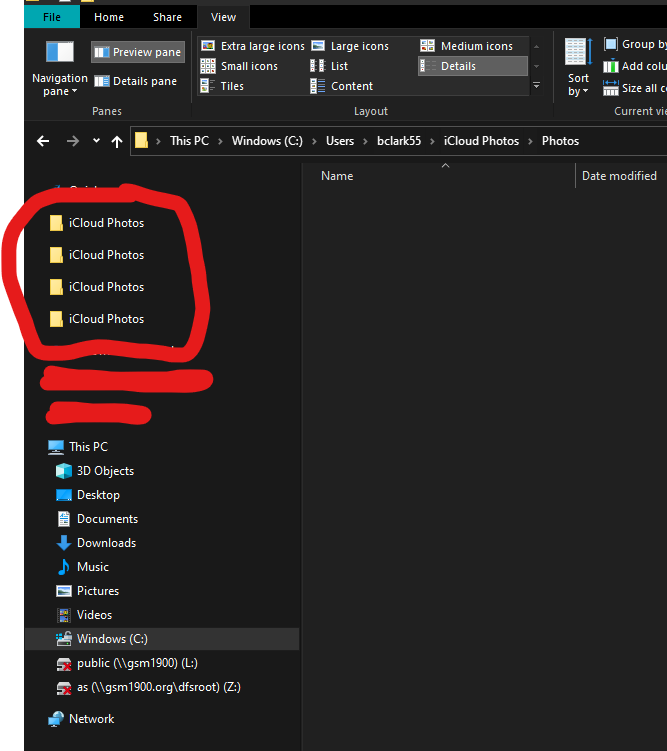The image size is (667, 751).
Task: Switch to List layout
Action: tap(329, 66)
